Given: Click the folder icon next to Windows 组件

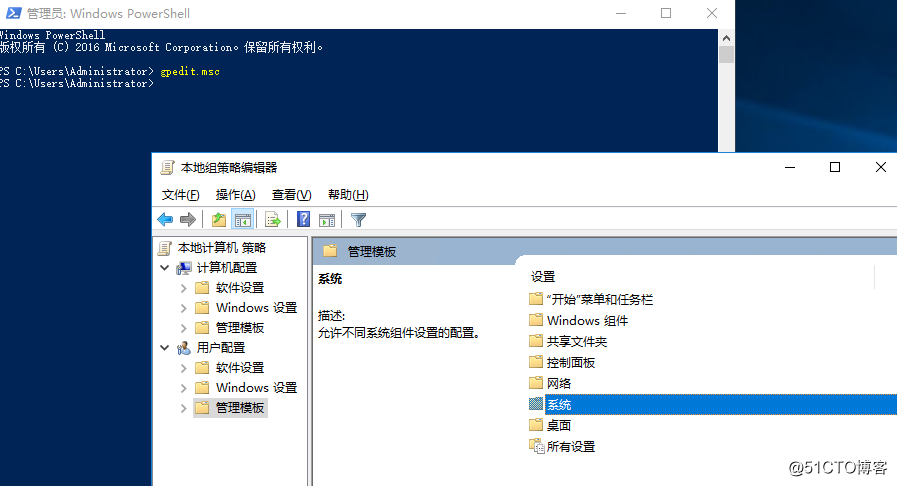Looking at the screenshot, I should coord(536,320).
